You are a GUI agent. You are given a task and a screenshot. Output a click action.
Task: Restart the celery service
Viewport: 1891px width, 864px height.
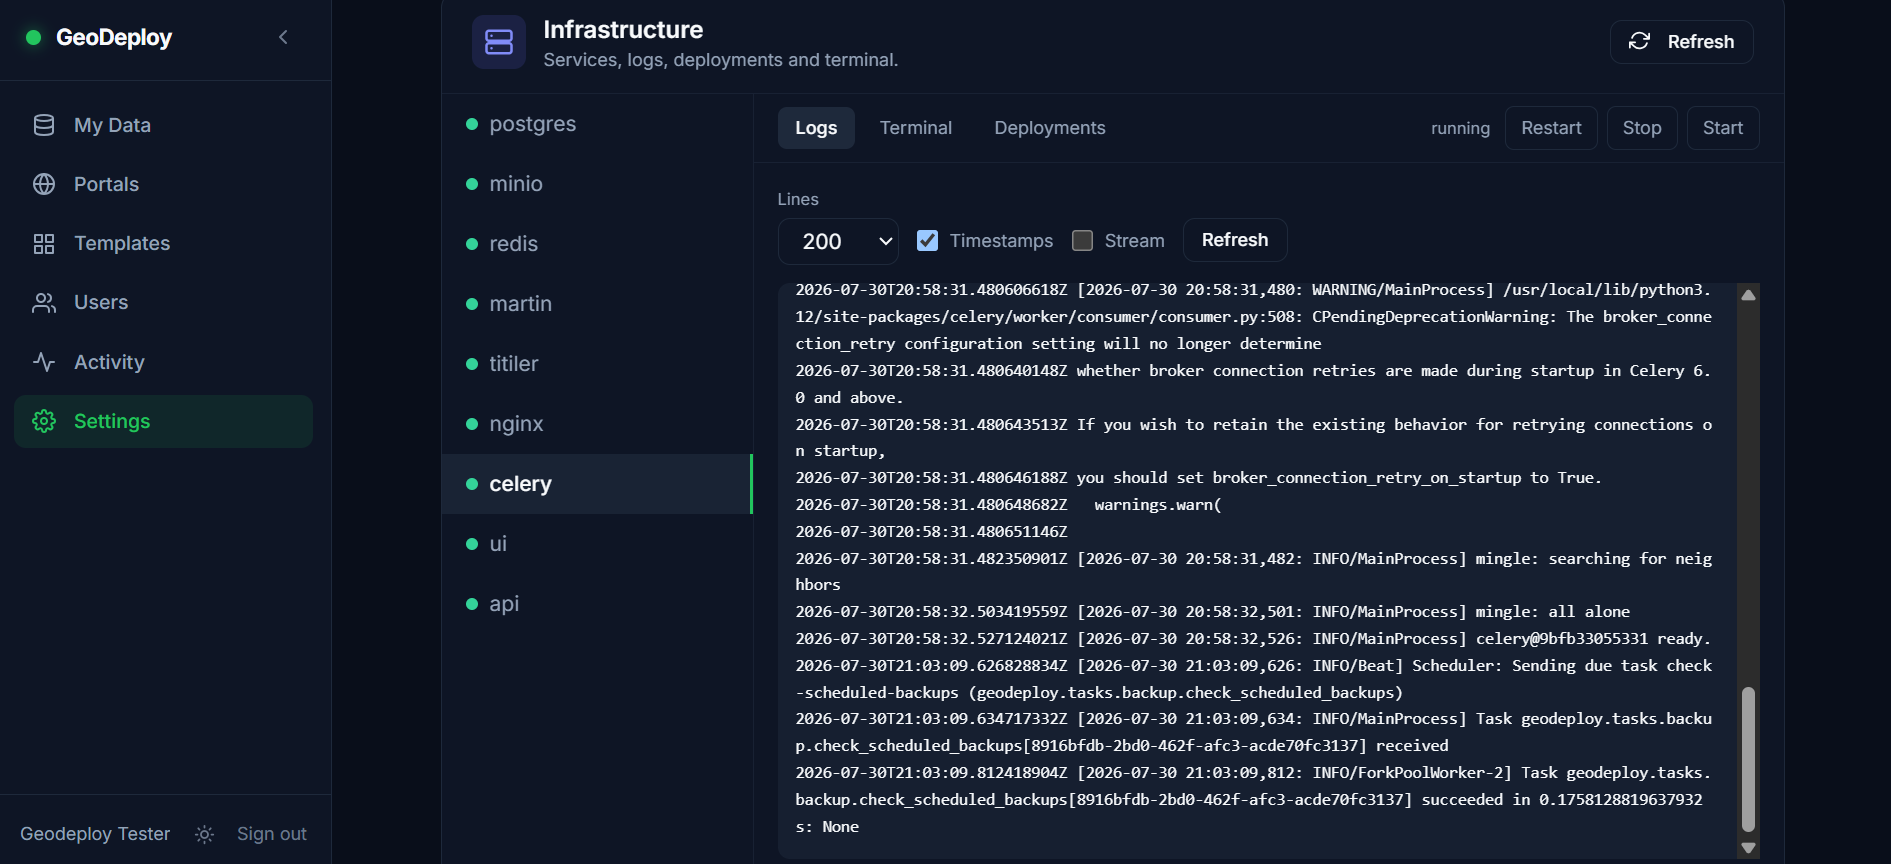pos(1551,128)
